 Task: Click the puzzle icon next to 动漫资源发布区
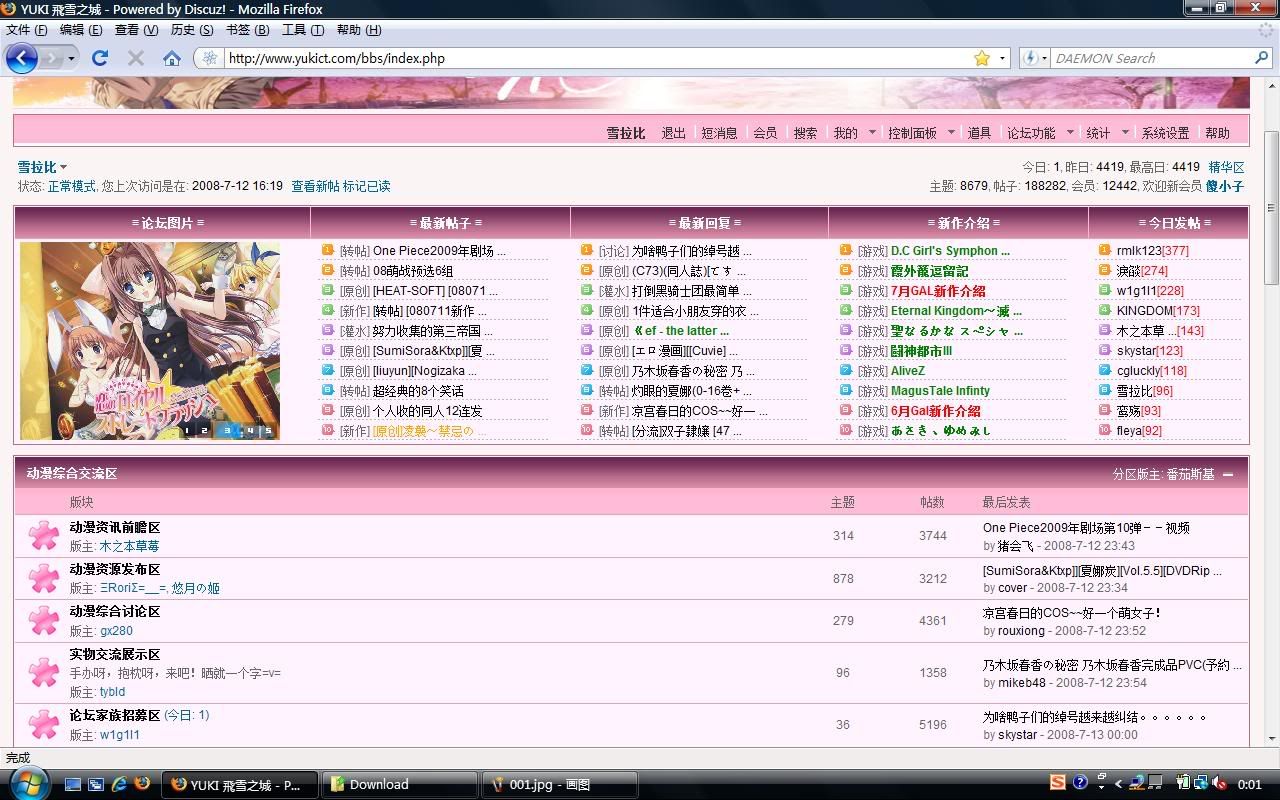[43, 578]
